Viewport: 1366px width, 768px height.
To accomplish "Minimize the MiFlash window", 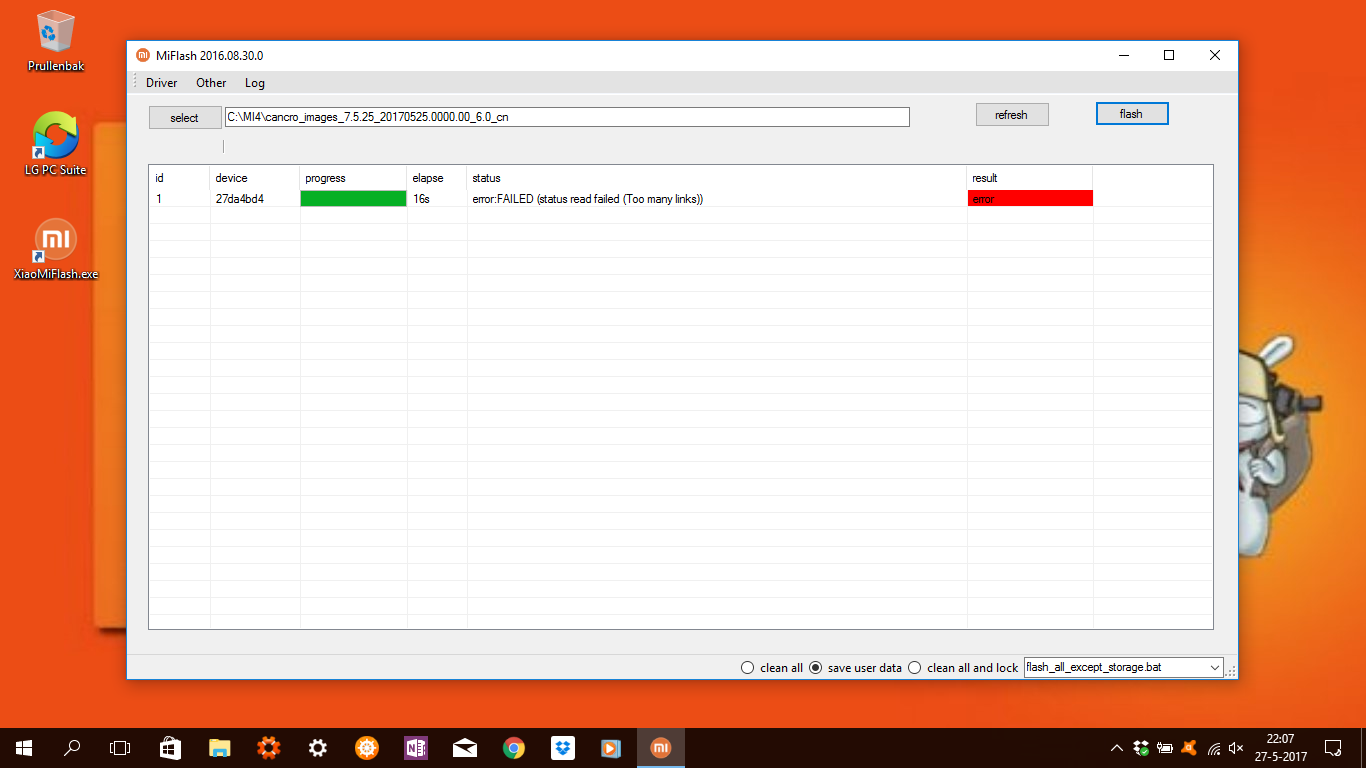I will (x=1123, y=56).
